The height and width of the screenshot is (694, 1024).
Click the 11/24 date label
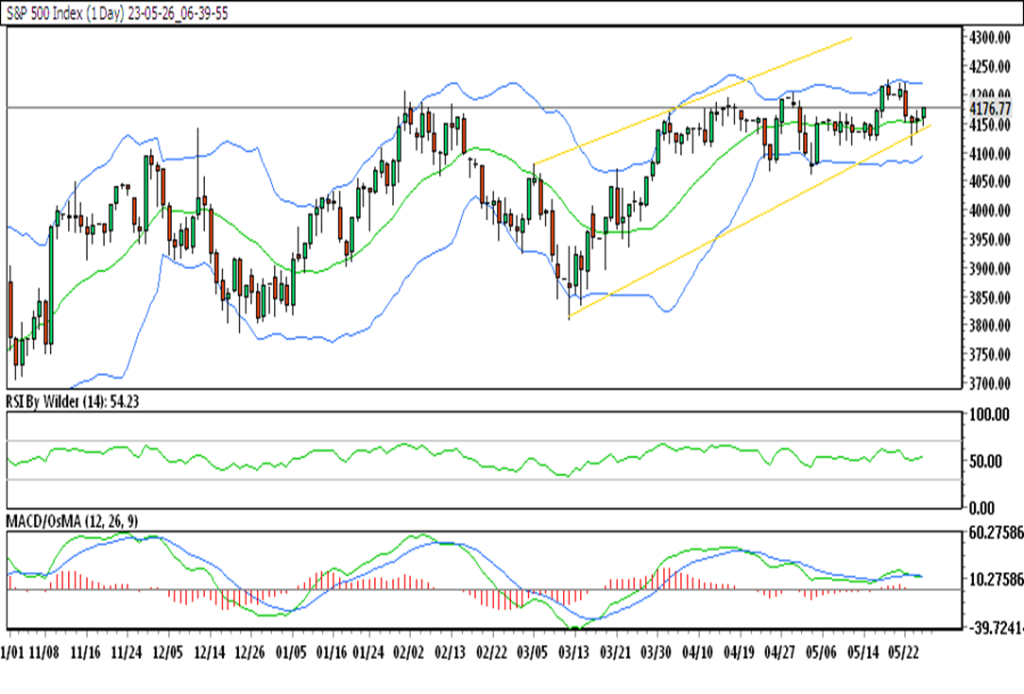[127, 652]
